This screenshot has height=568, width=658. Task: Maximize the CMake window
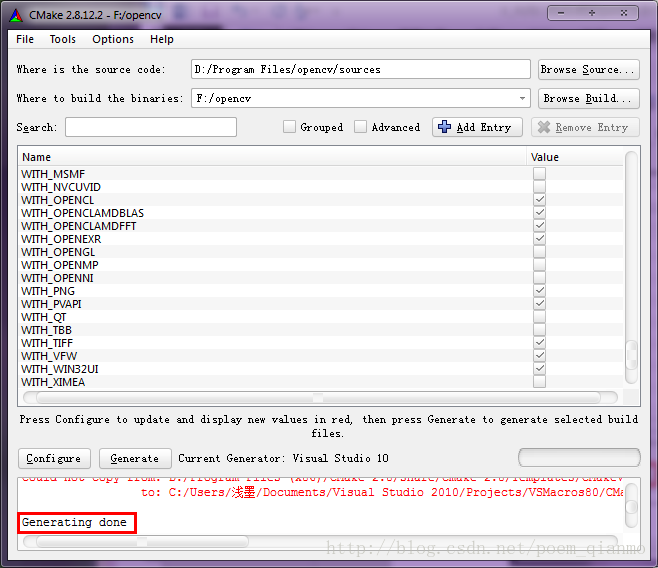pos(592,13)
